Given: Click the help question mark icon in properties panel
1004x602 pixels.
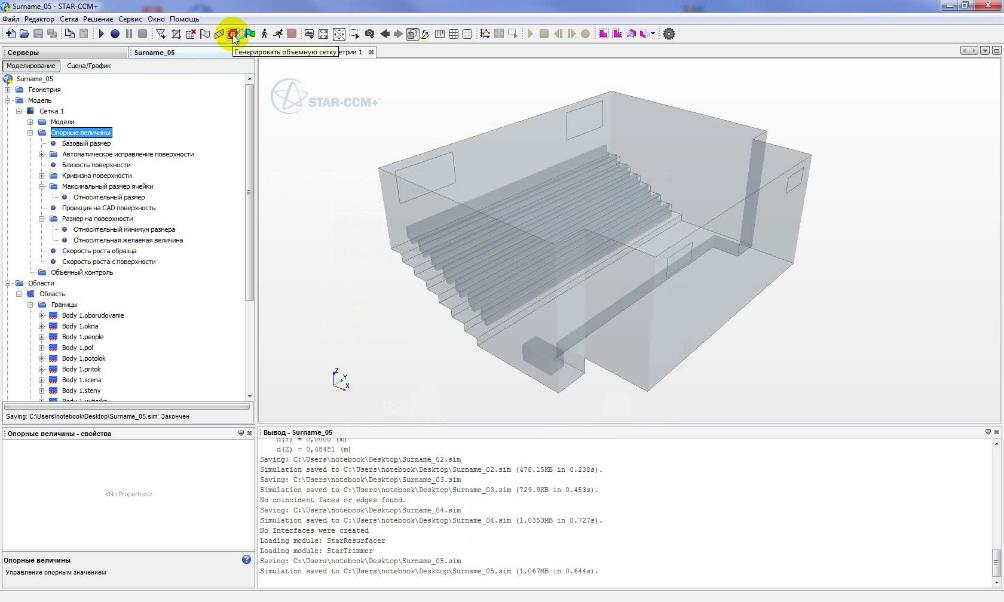Looking at the screenshot, I should tap(246, 560).
